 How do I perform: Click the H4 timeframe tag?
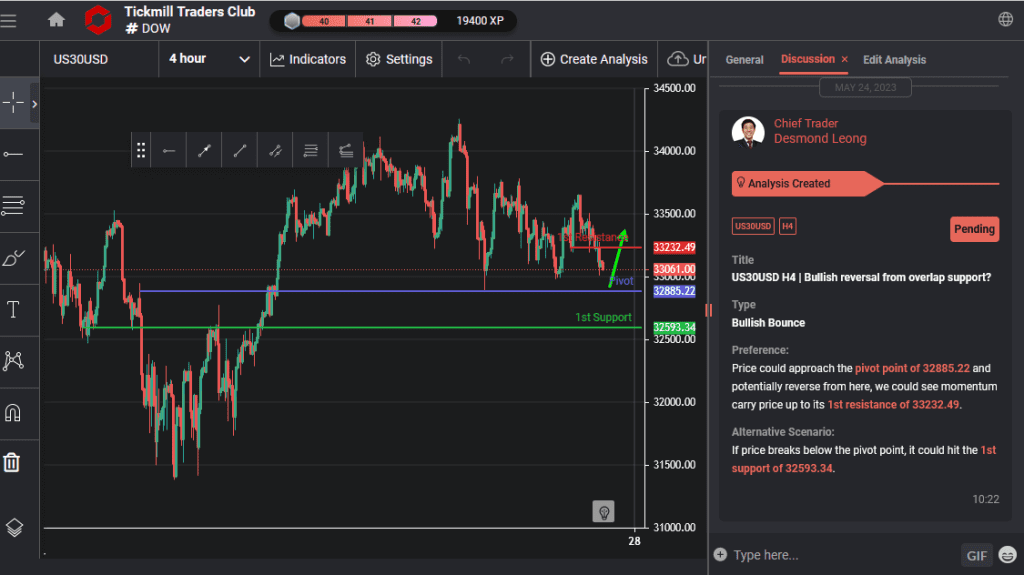tap(787, 226)
